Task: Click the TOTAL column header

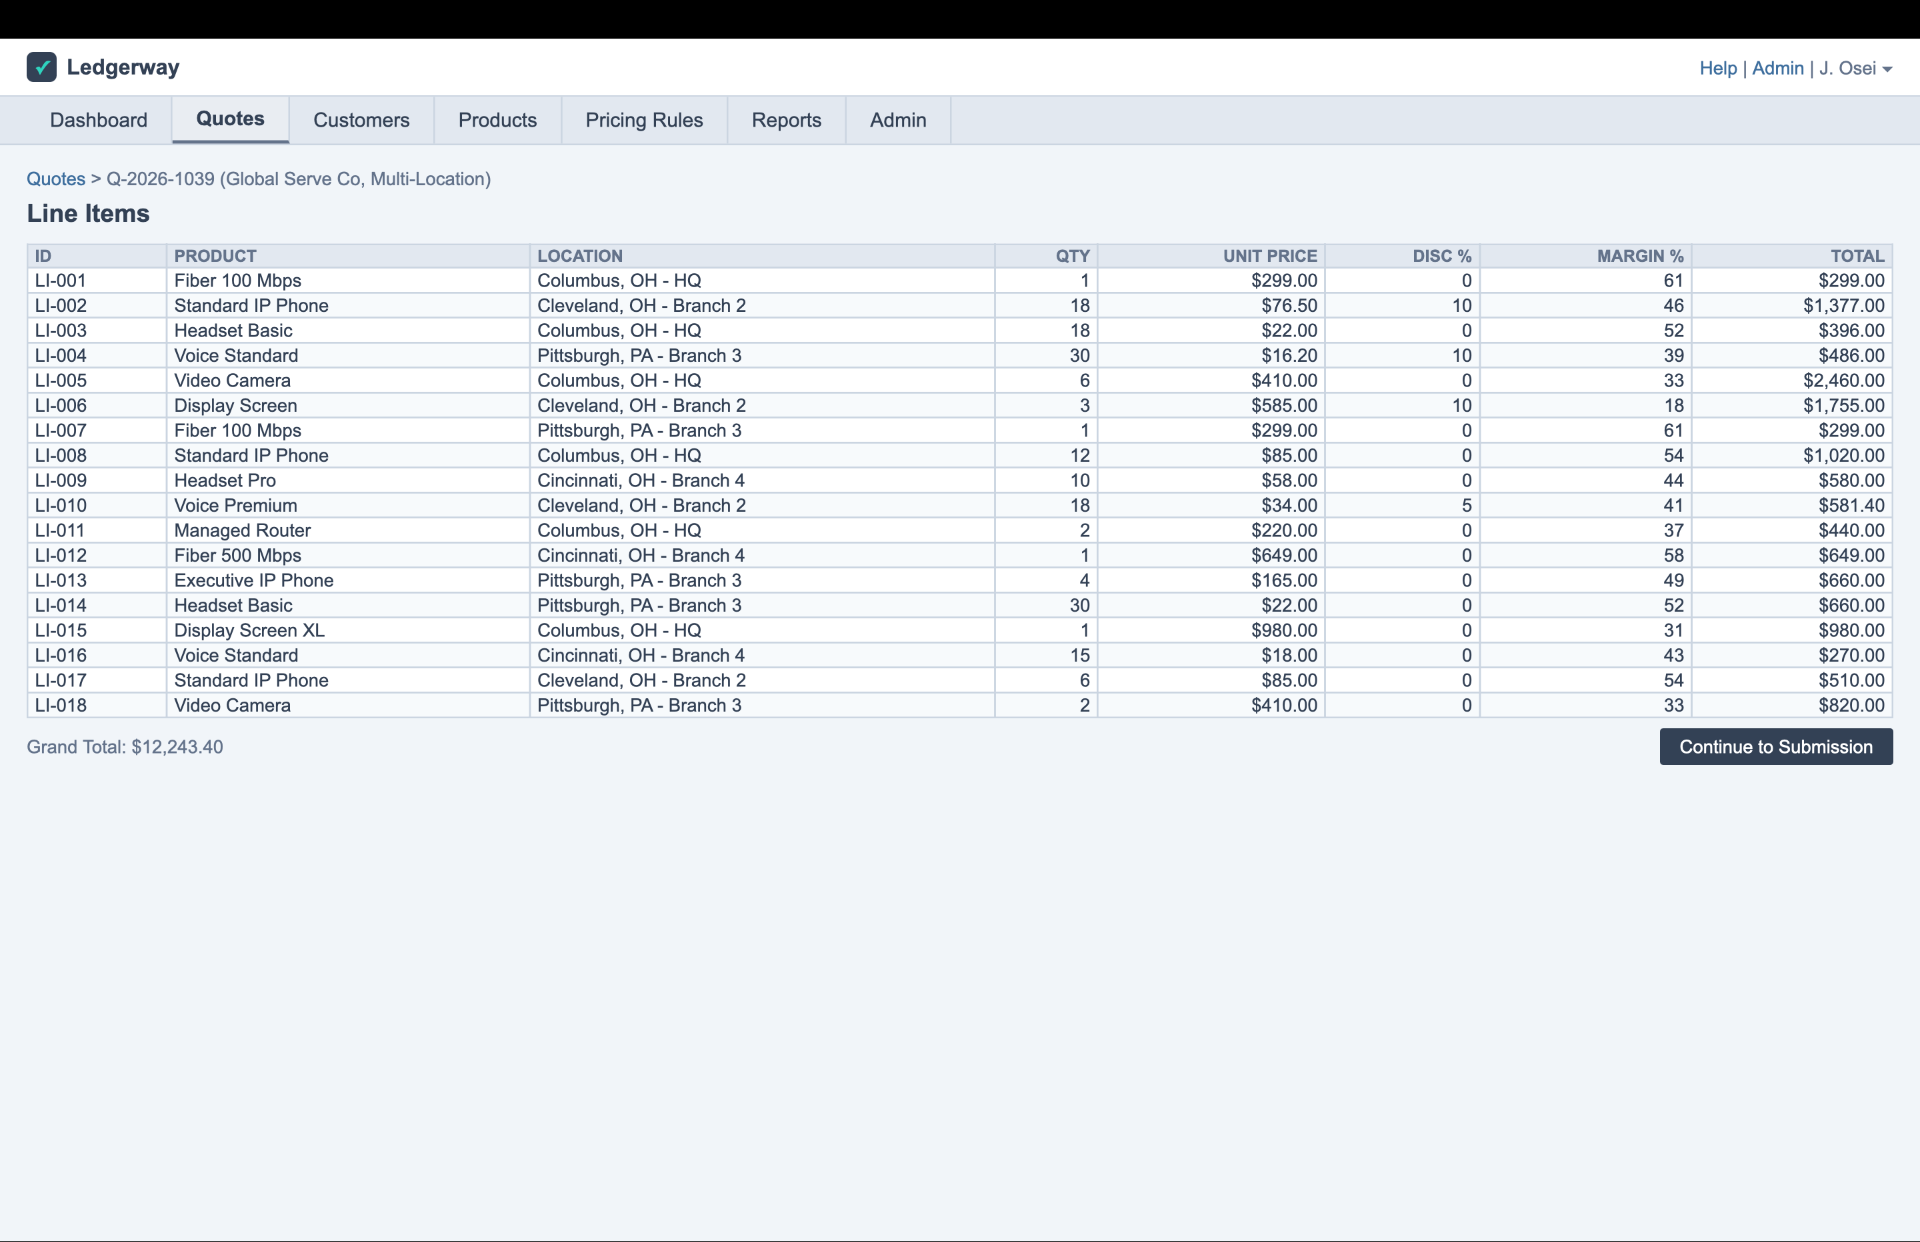Action: pos(1791,256)
